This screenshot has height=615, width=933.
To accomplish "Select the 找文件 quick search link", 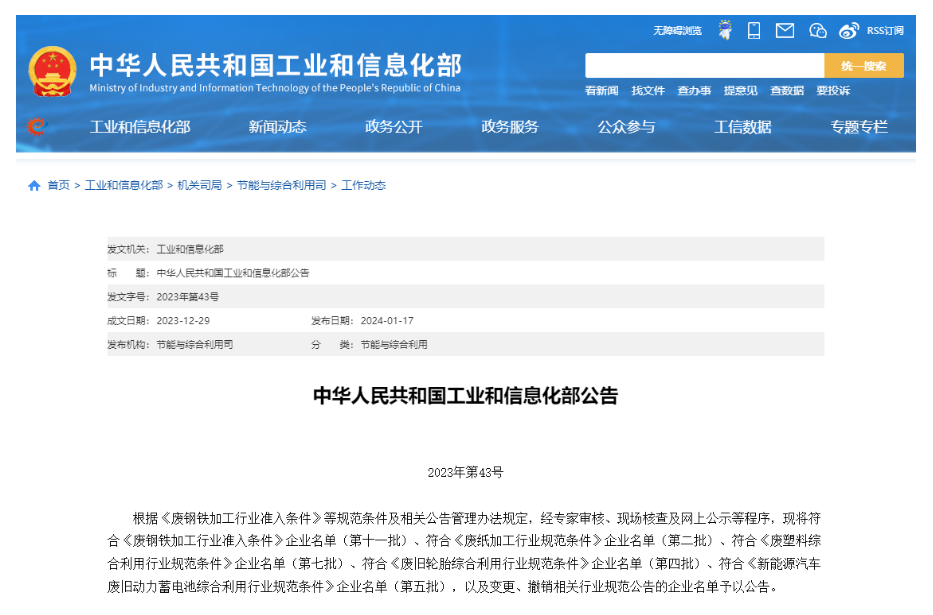I will point(648,91).
